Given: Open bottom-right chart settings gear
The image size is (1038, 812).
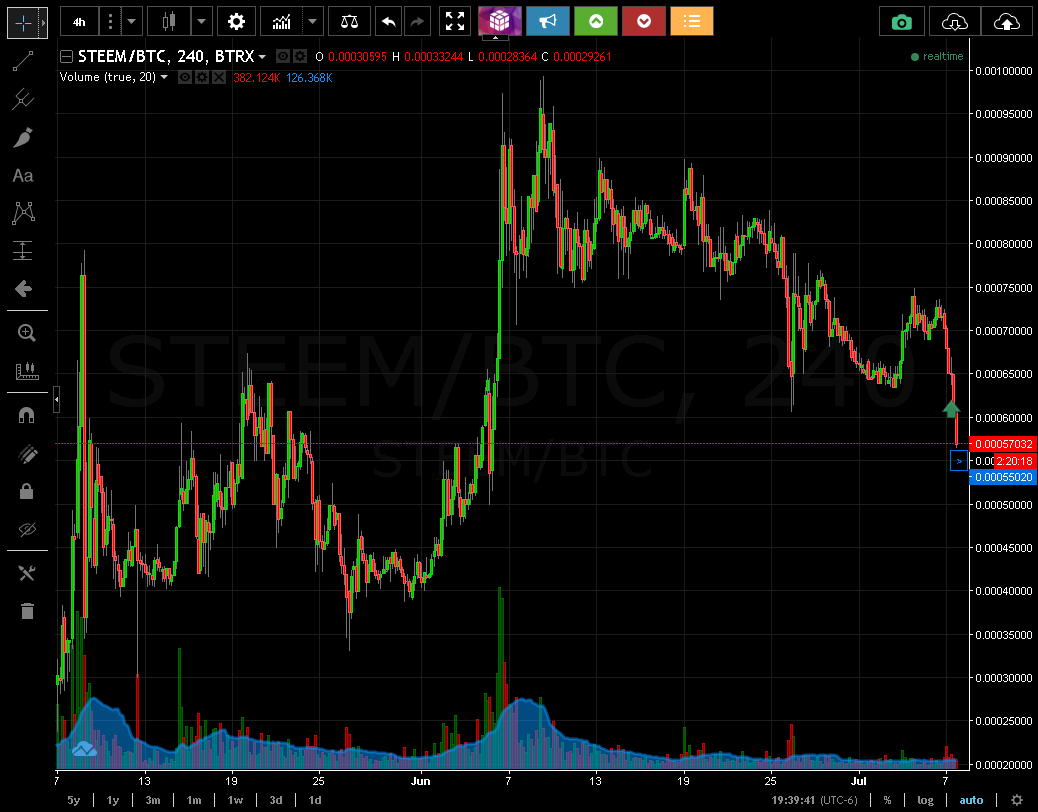Looking at the screenshot, I should 1017,800.
